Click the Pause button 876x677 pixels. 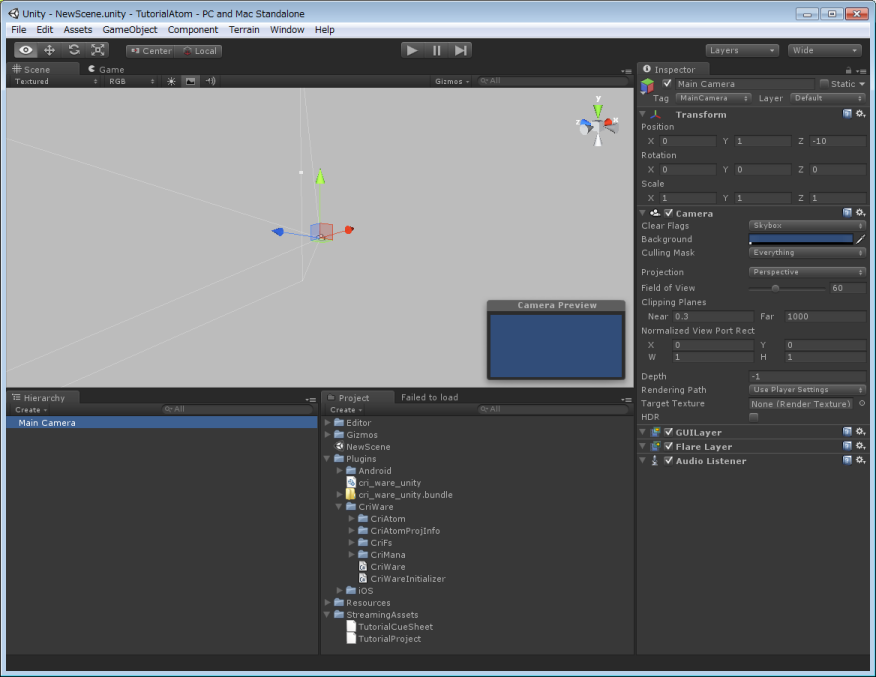pyautogui.click(x=436, y=50)
